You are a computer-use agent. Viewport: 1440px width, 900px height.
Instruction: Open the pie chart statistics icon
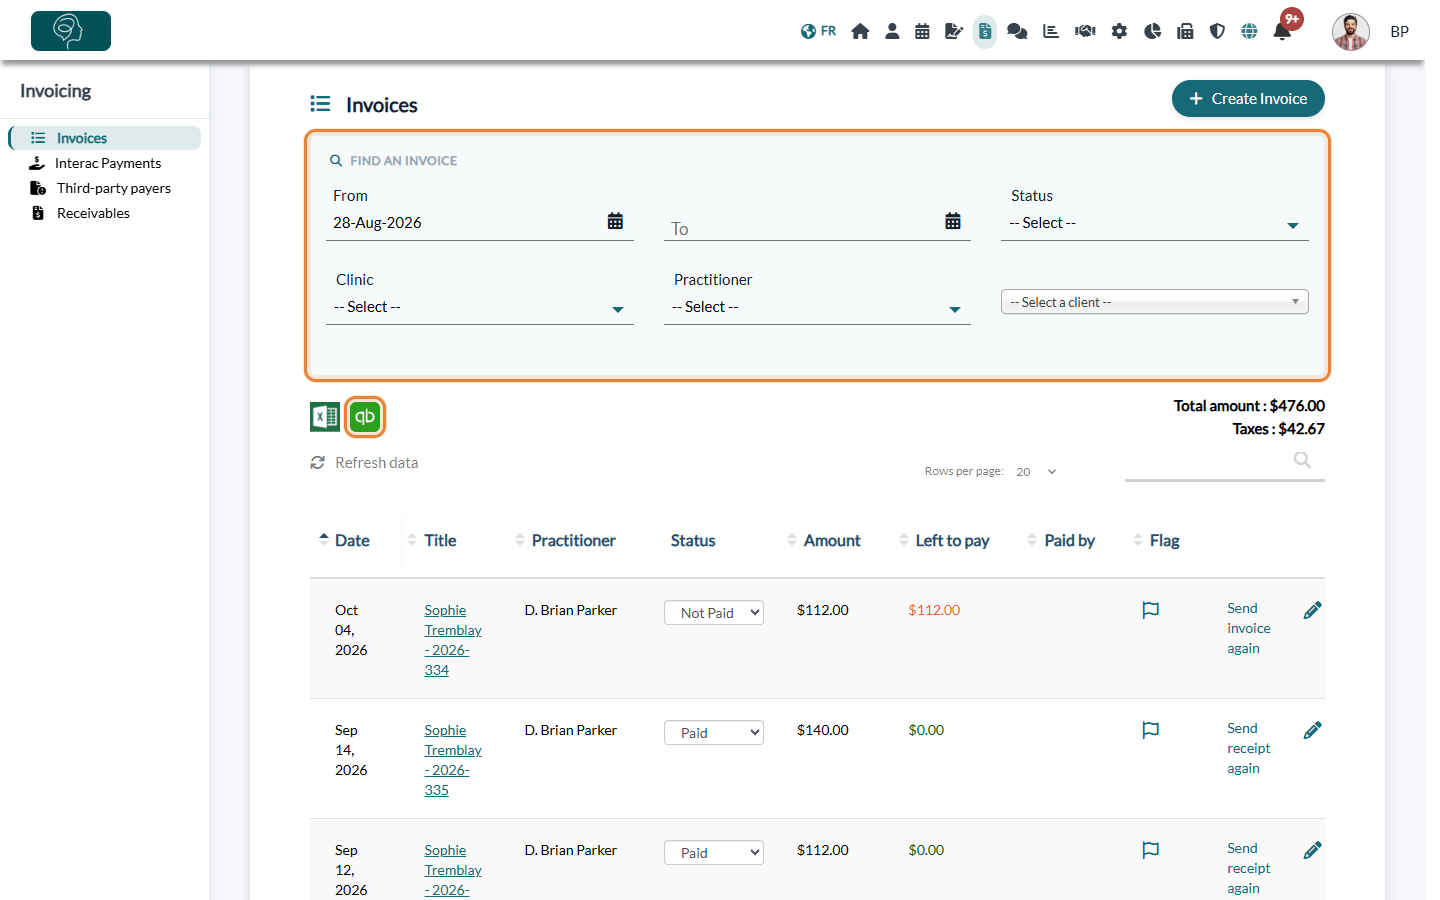pos(1152,31)
